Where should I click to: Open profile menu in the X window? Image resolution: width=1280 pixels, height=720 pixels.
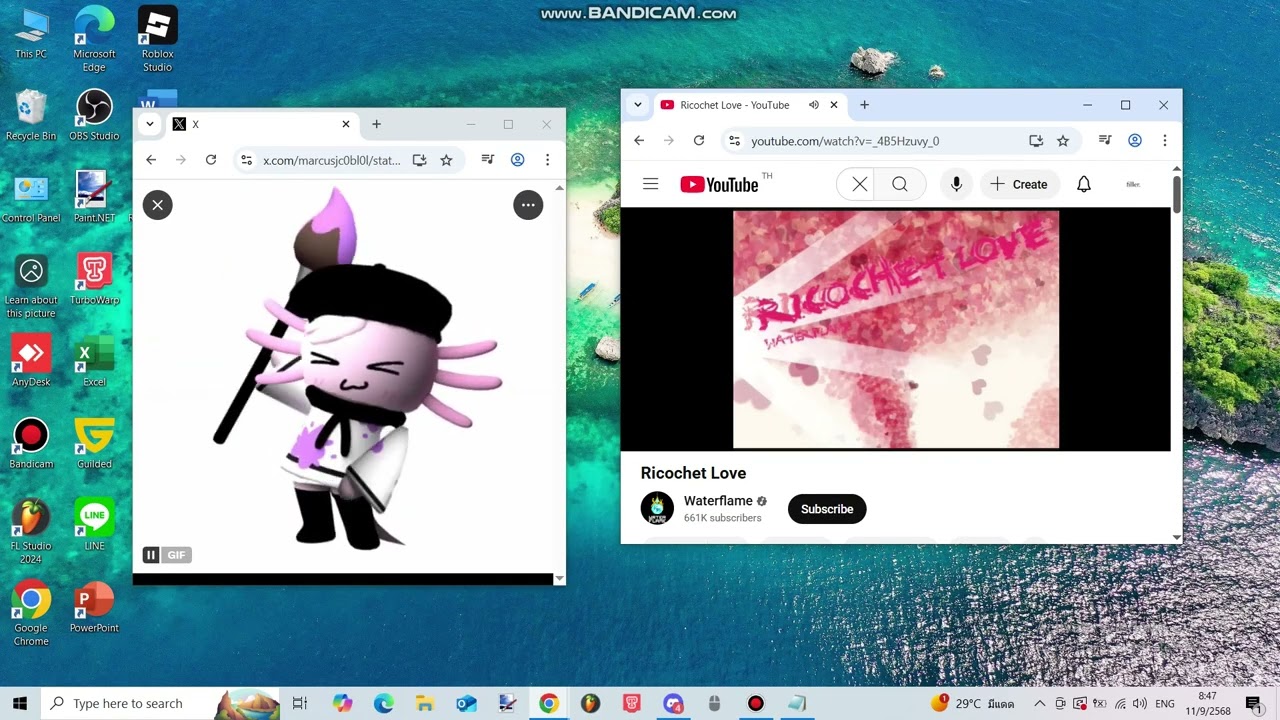pos(518,160)
